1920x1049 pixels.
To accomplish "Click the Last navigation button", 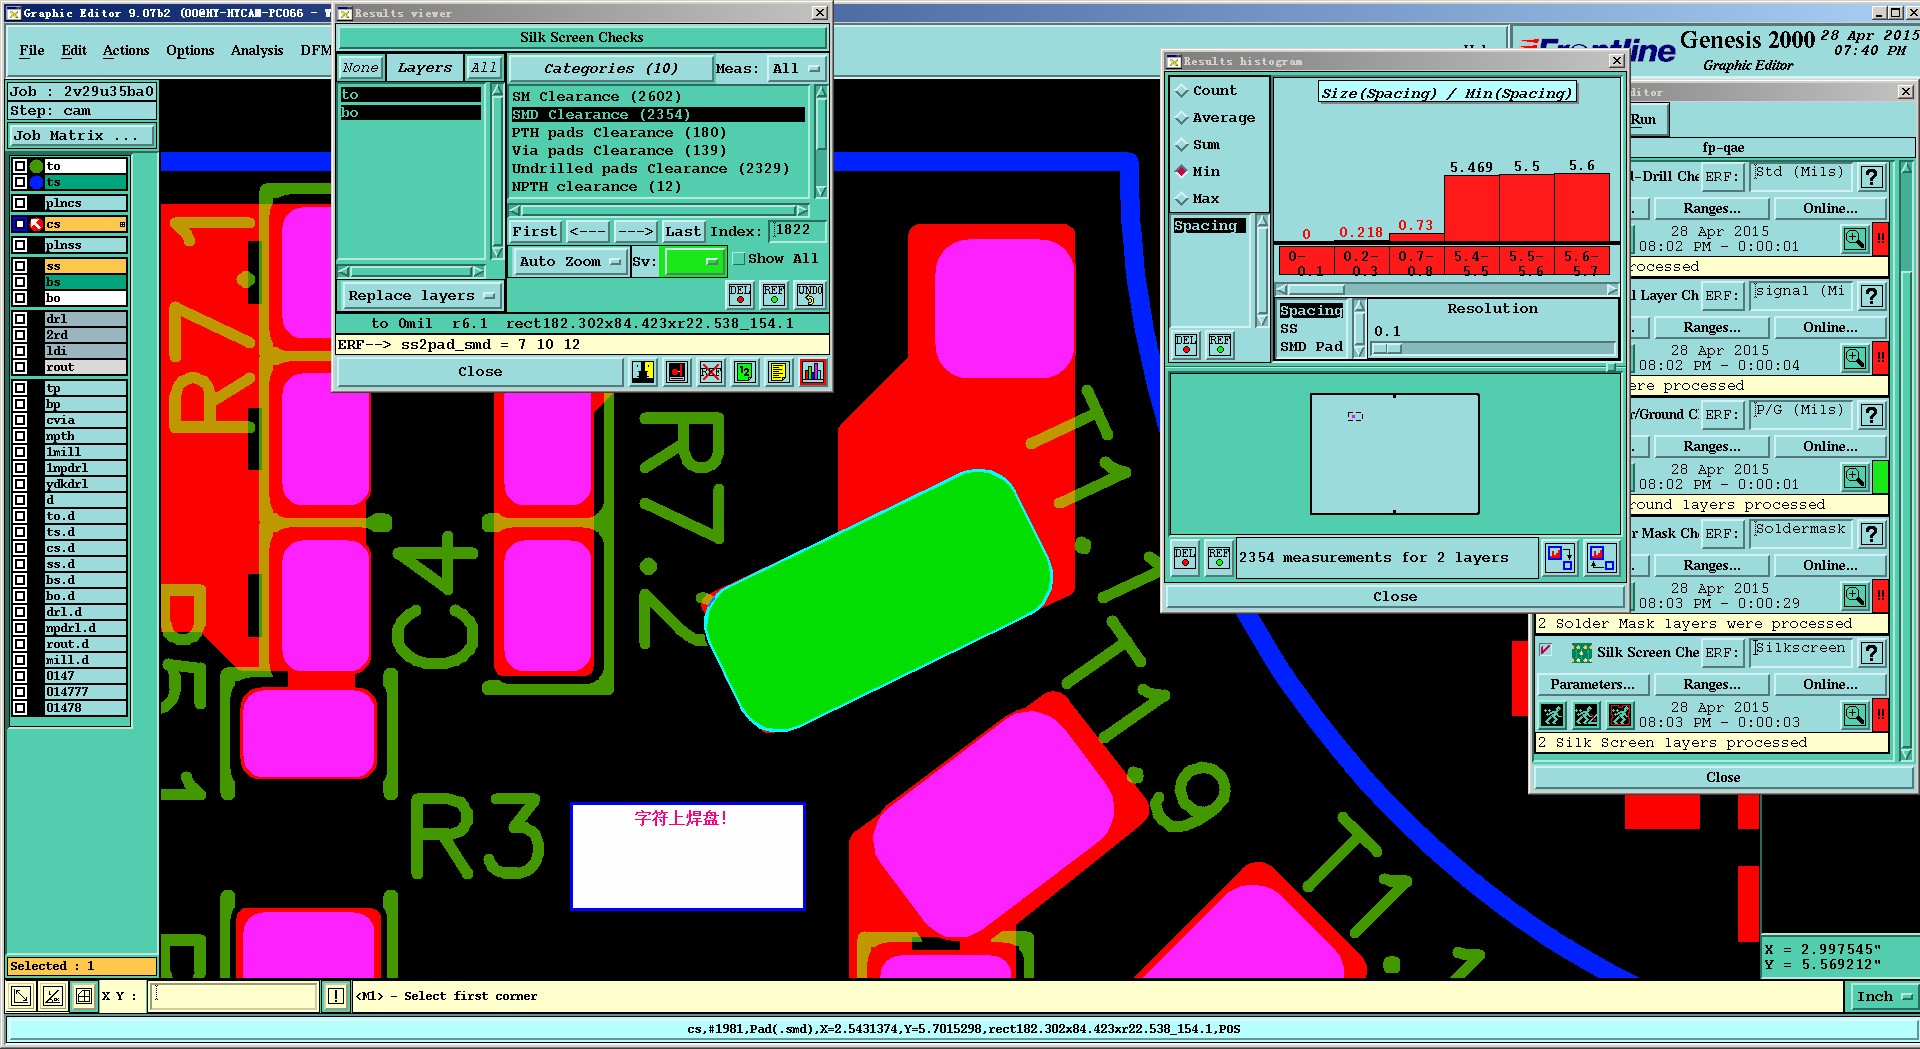I will (683, 231).
